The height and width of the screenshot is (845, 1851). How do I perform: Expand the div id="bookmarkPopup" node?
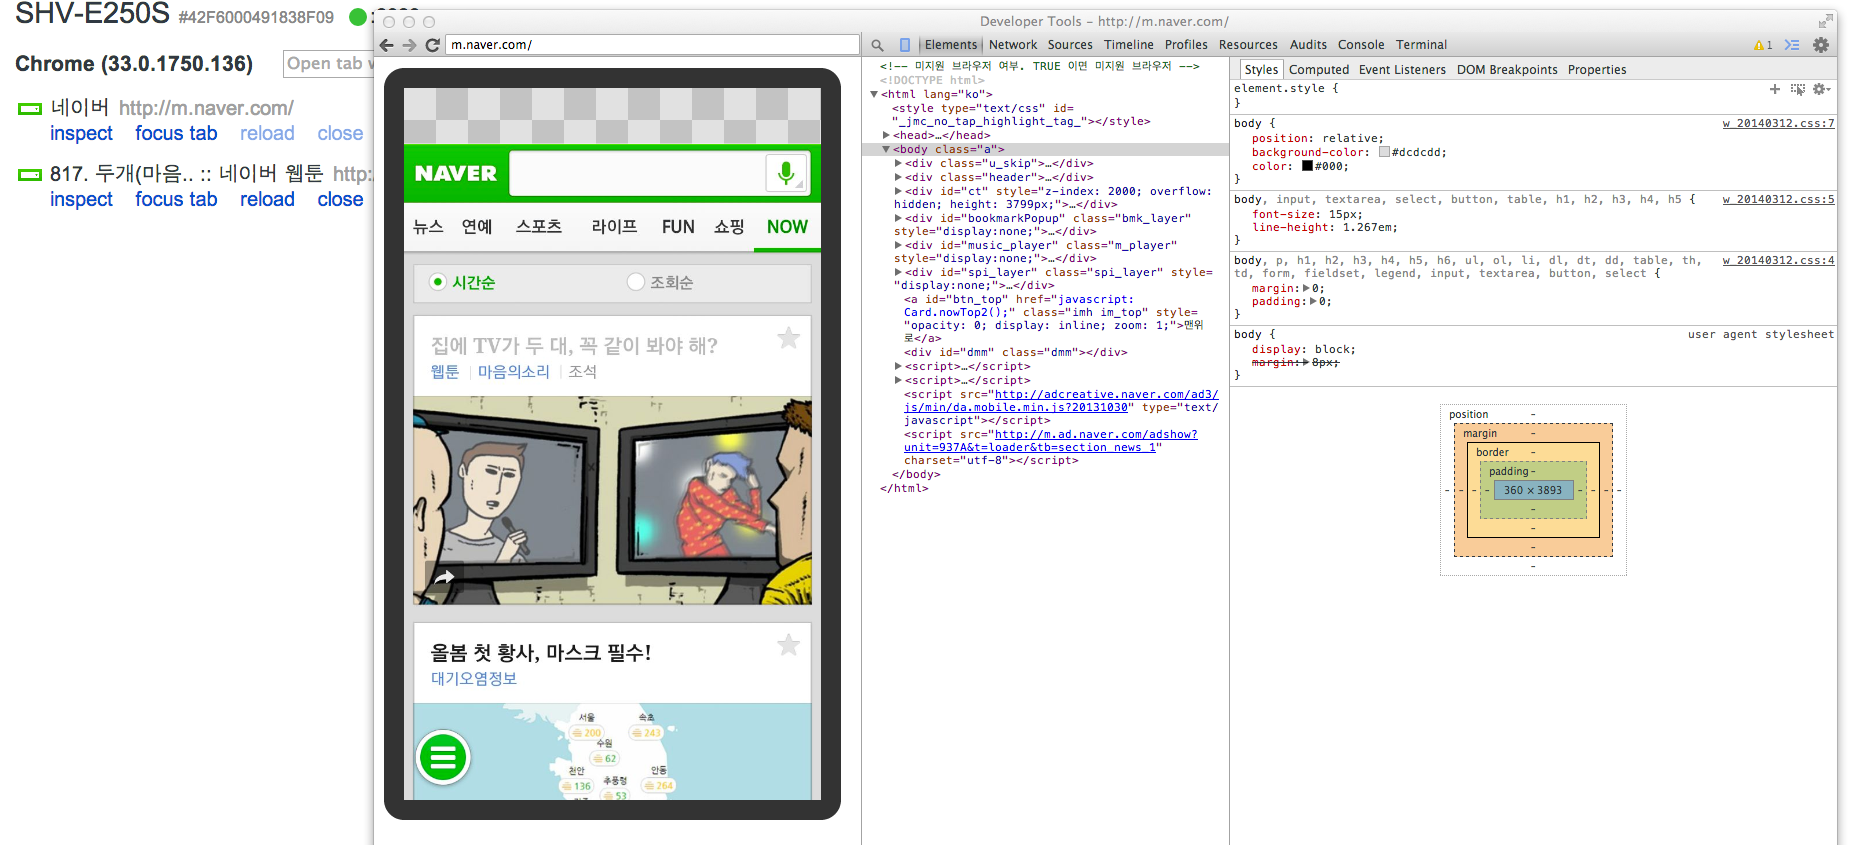pyautogui.click(x=898, y=218)
